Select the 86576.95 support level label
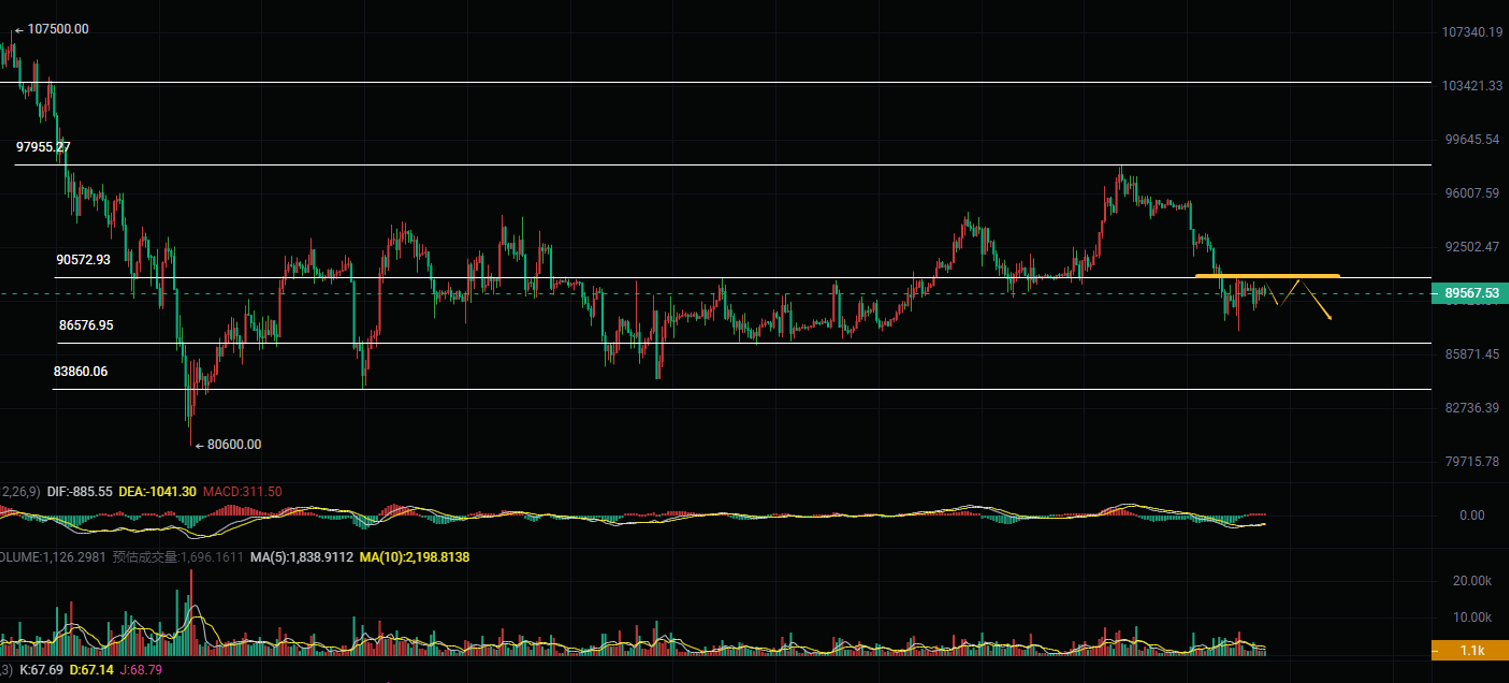Viewport: 1509px width, 683px height. click(86, 325)
